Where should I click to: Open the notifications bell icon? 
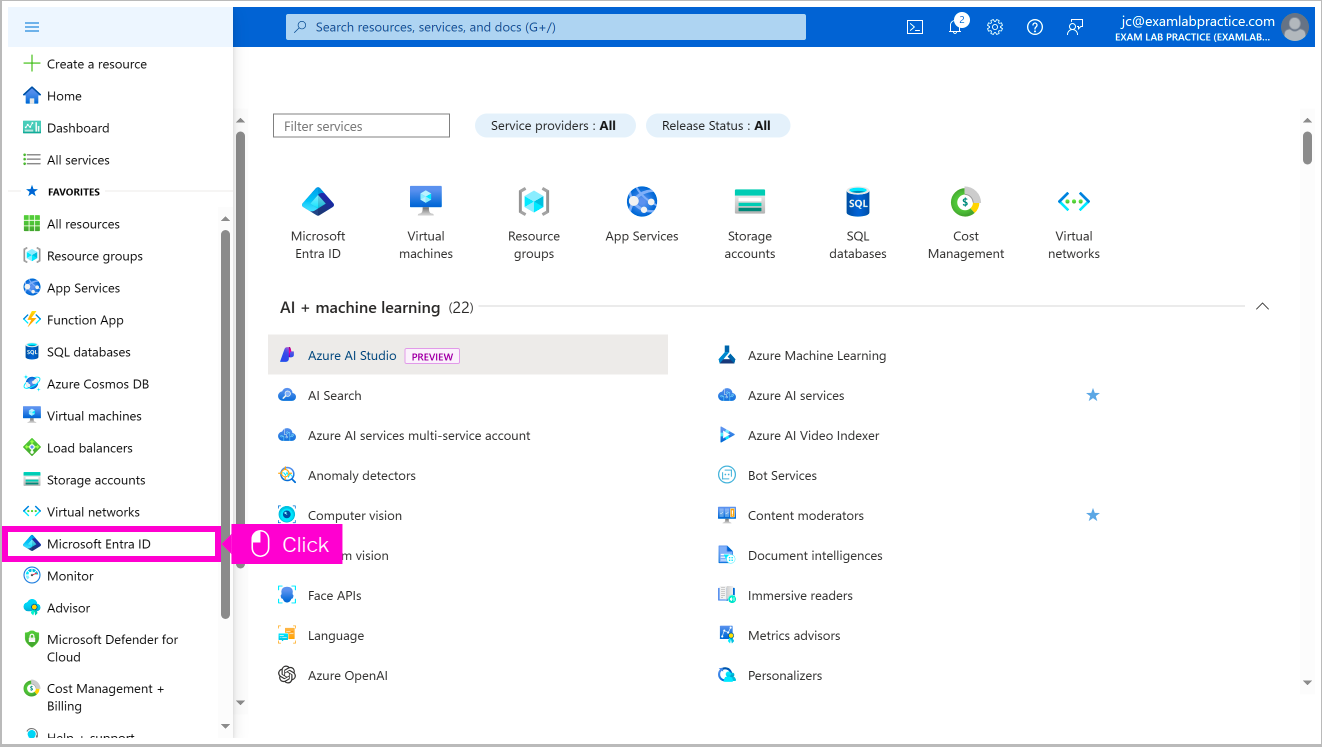956,27
